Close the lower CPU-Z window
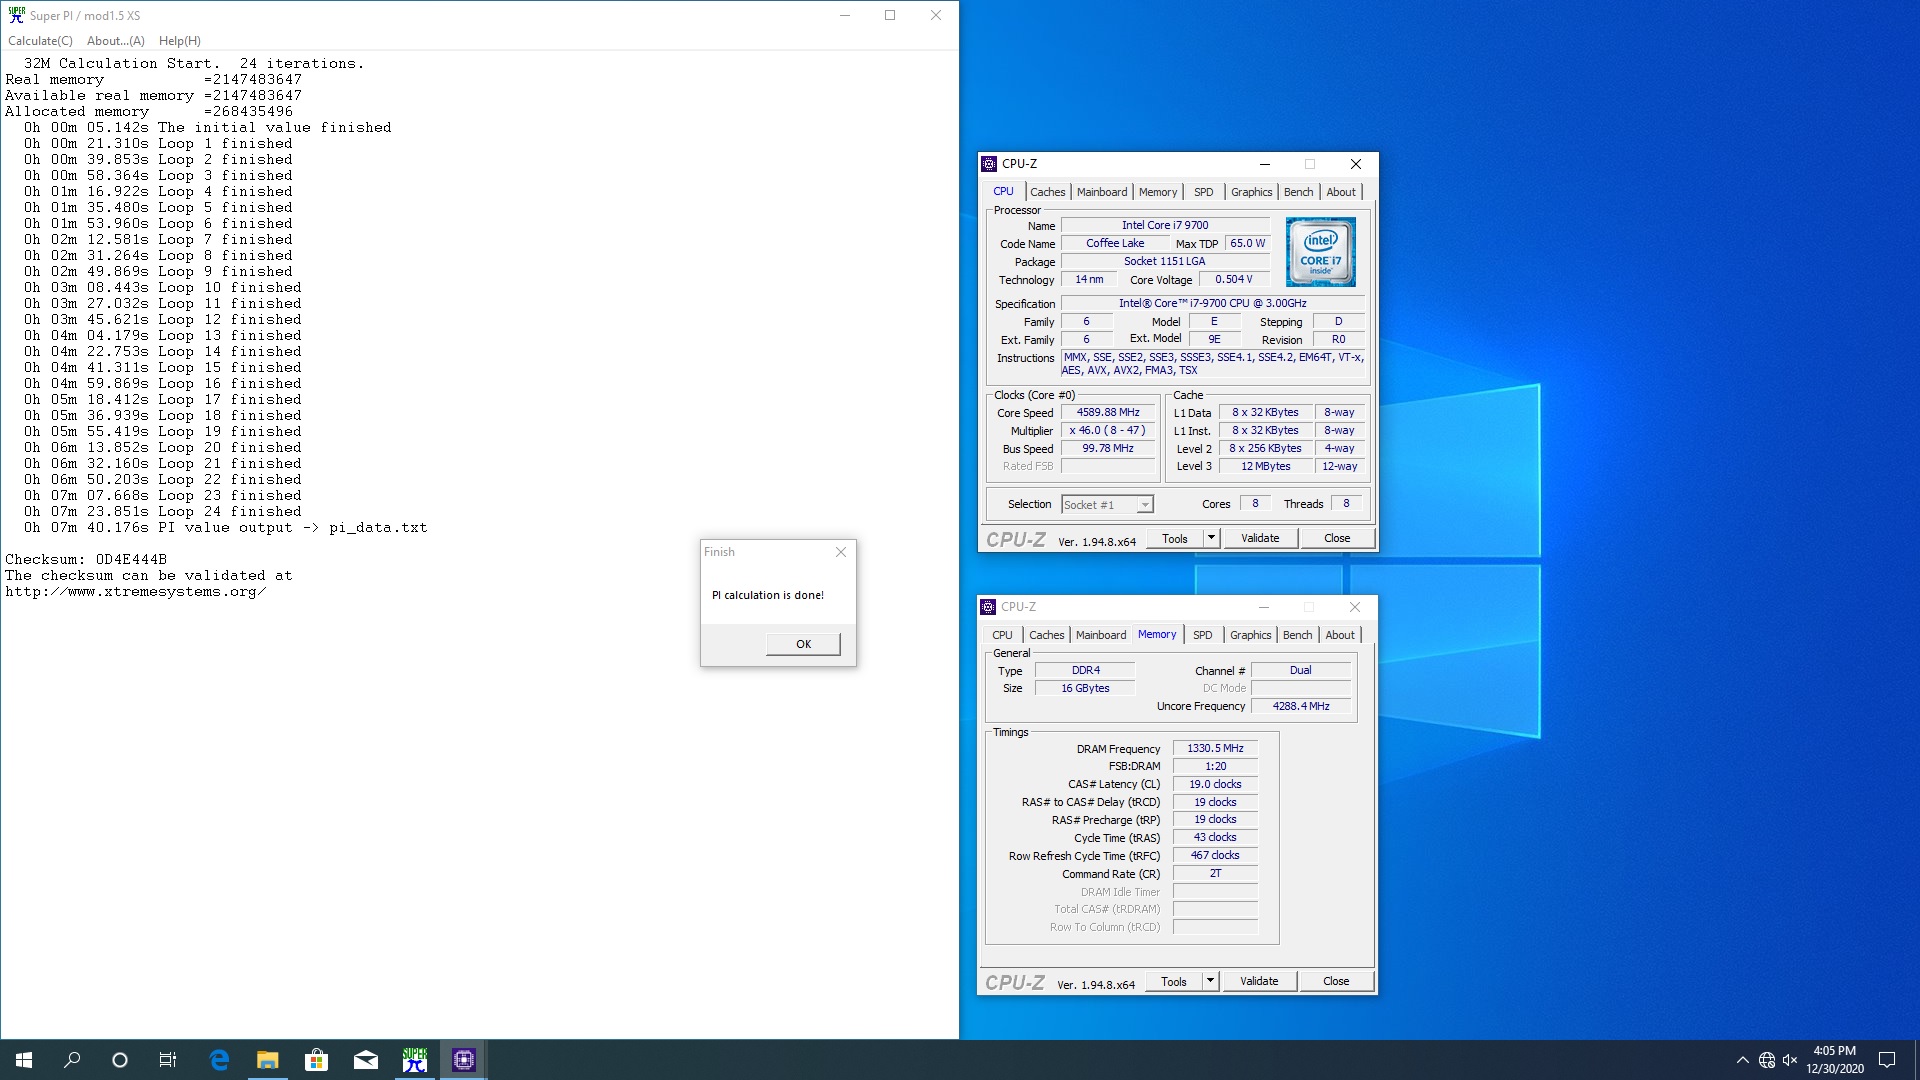 coord(1354,607)
